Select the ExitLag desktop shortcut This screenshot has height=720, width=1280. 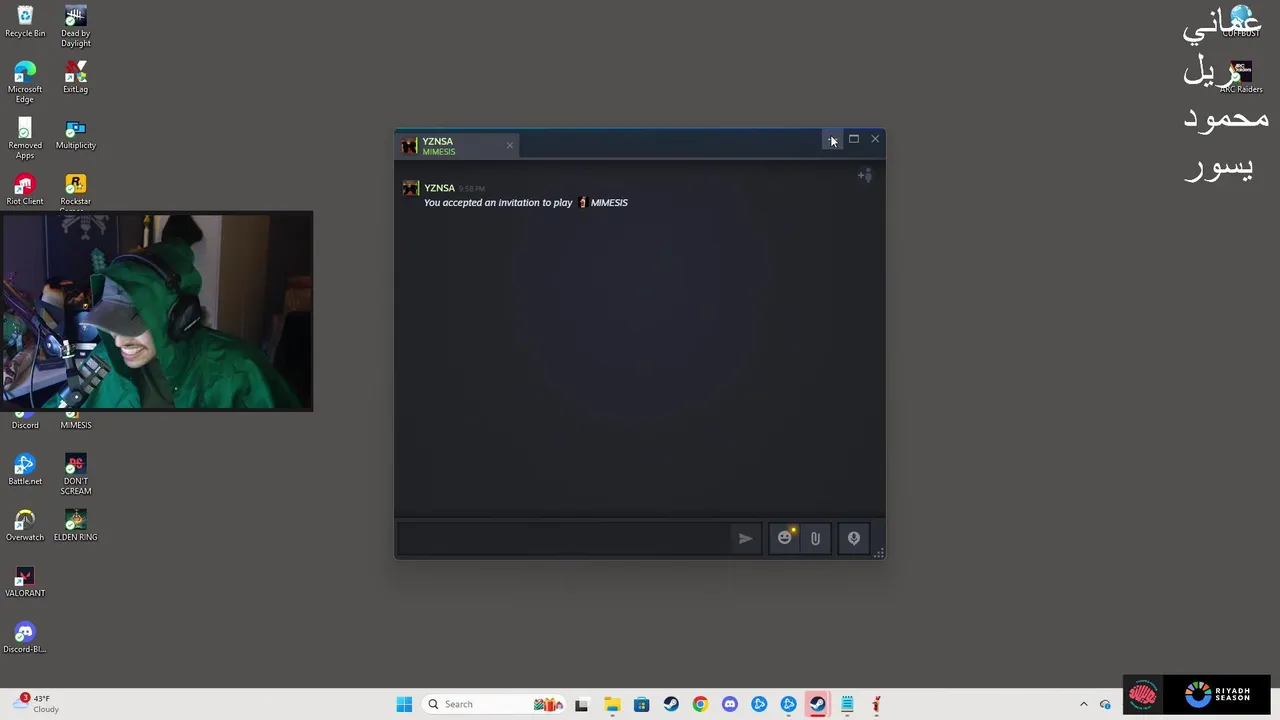75,78
